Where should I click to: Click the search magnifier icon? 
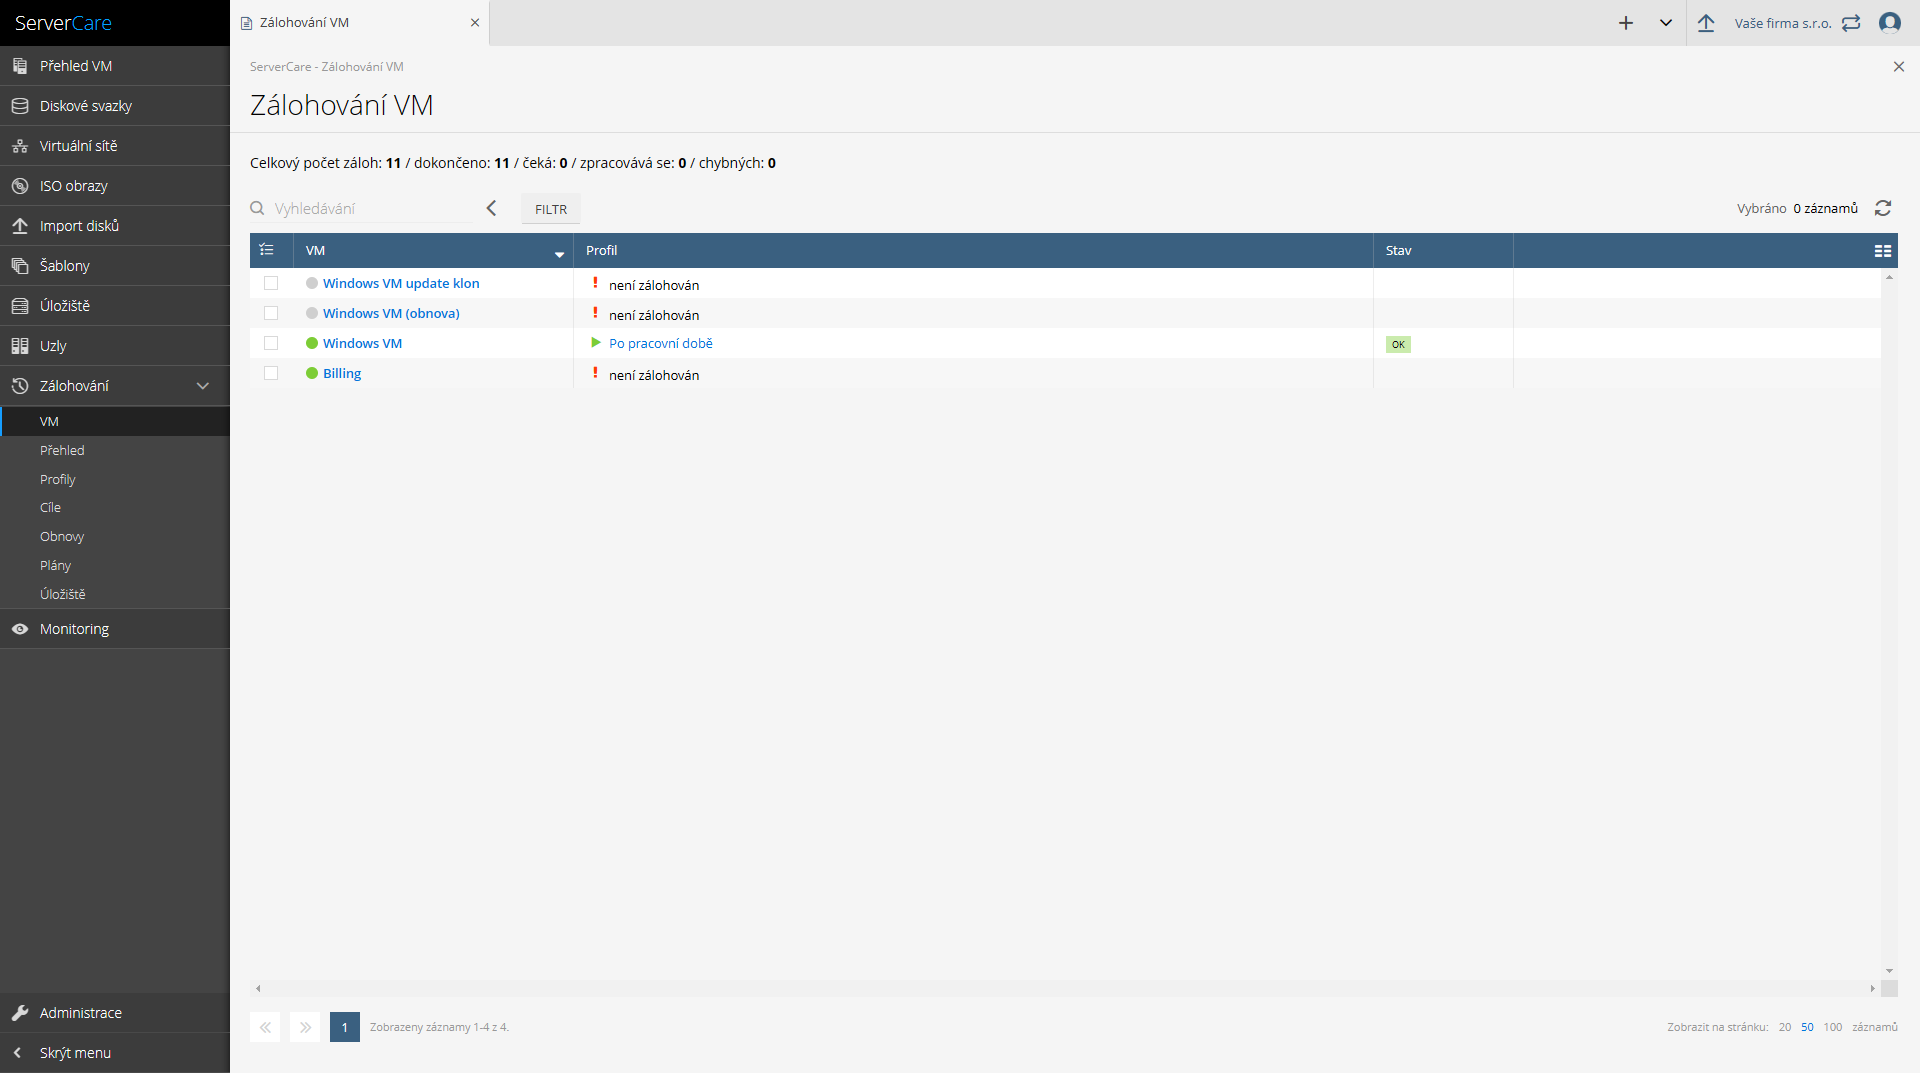pos(257,208)
